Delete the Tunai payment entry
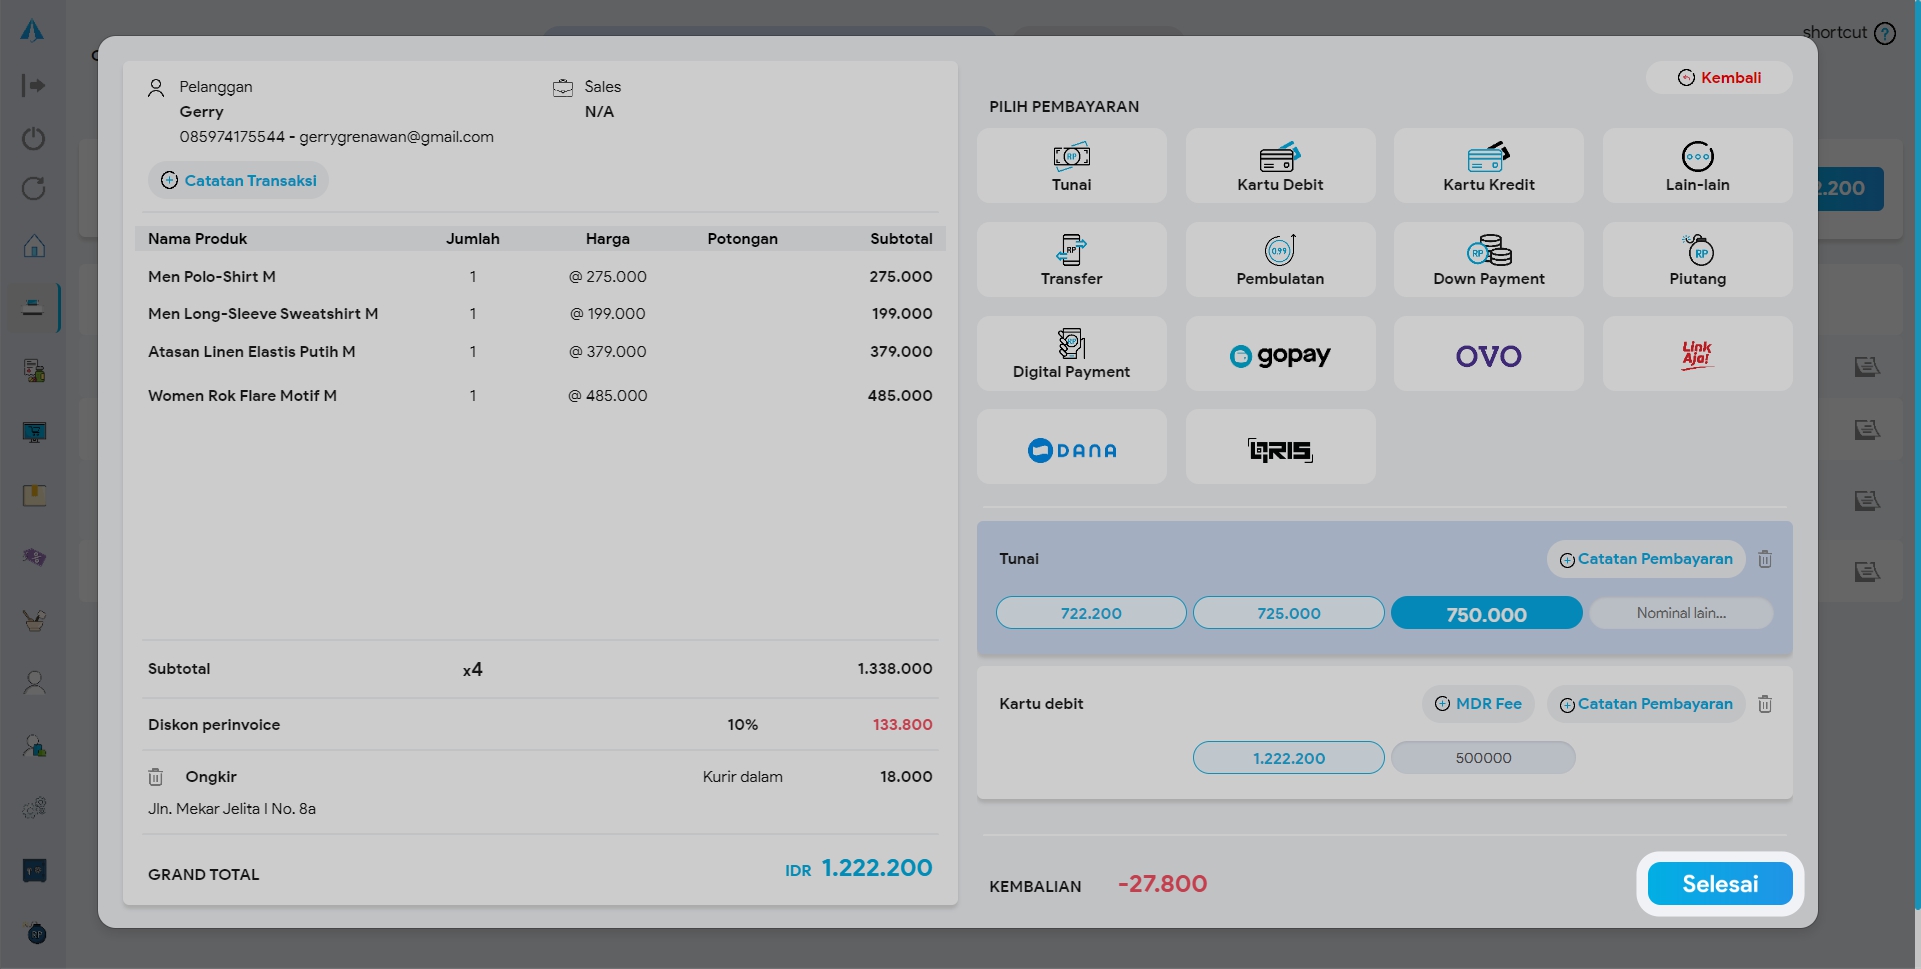 1765,559
